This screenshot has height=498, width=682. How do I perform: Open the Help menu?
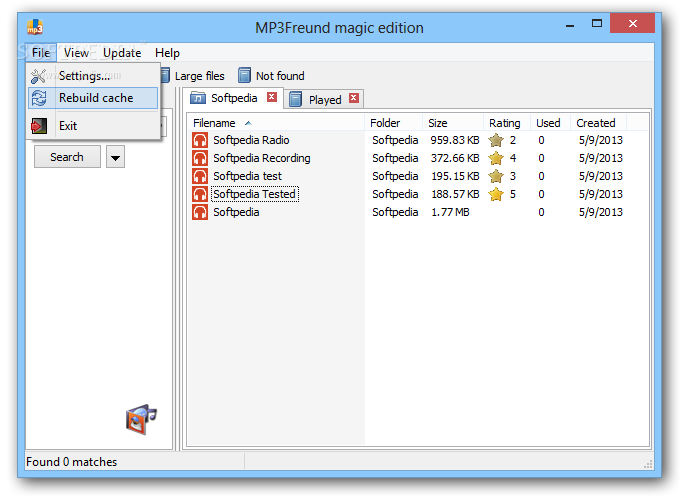(167, 53)
